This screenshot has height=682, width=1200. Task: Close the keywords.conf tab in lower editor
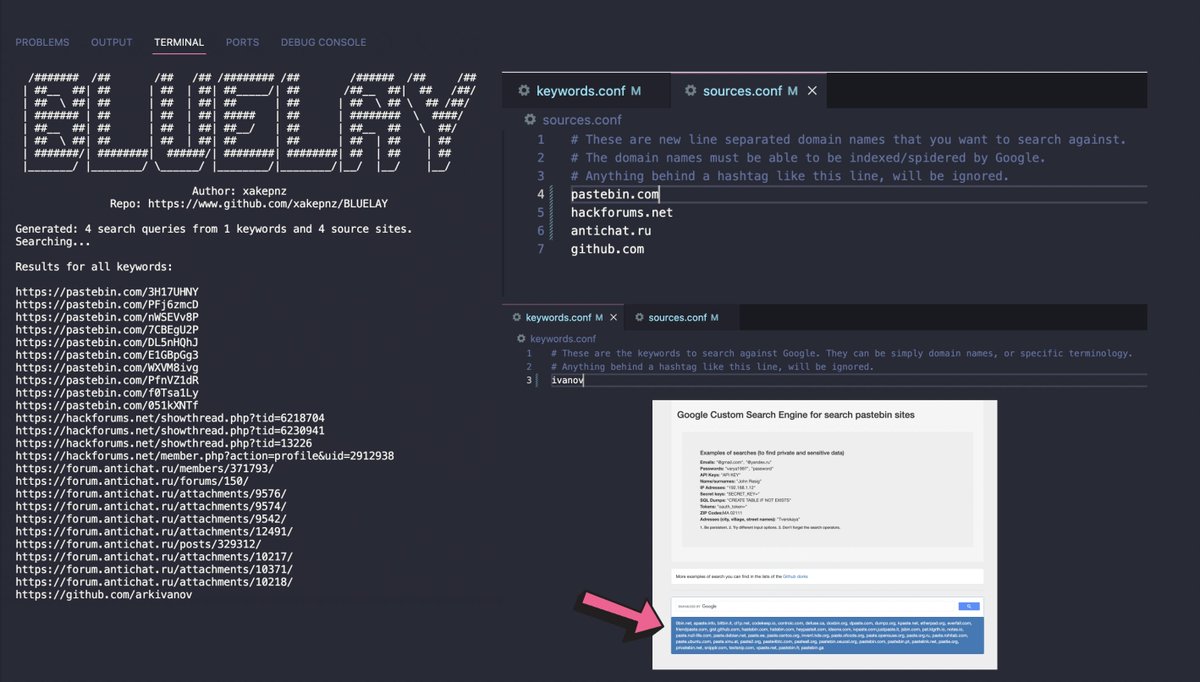pyautogui.click(x=614, y=318)
